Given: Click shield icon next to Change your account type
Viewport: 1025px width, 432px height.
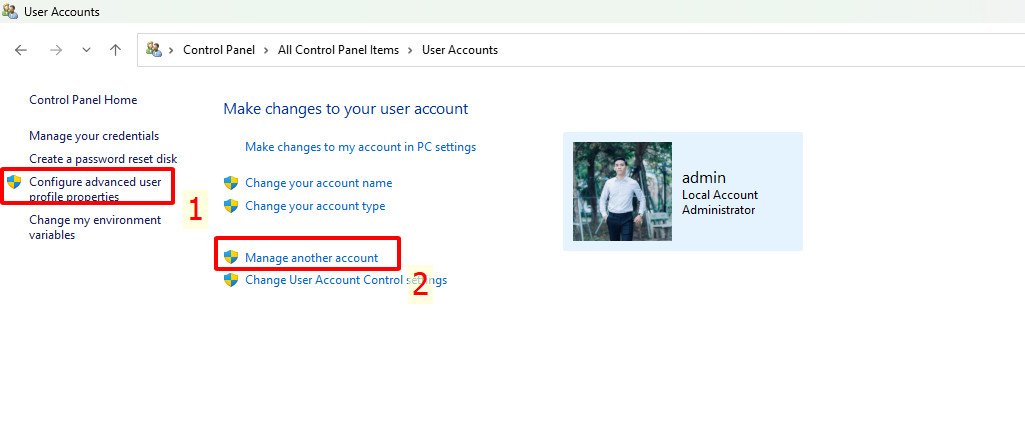Looking at the screenshot, I should 231,206.
